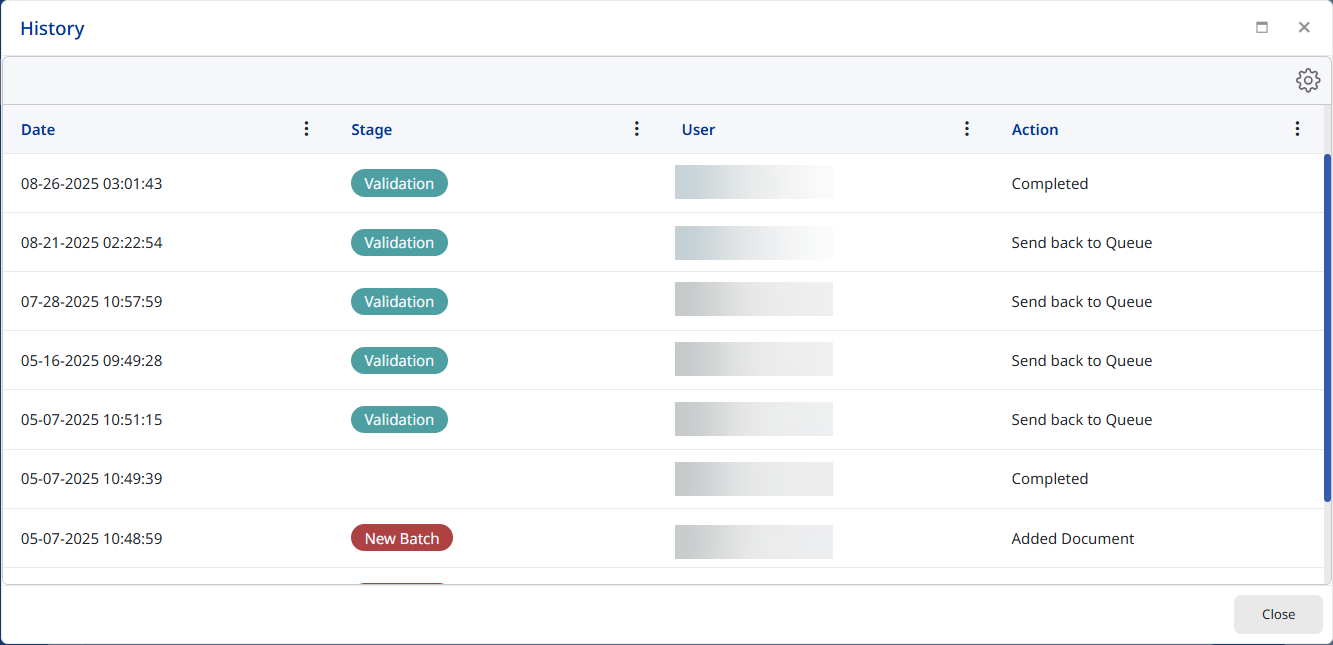
Task: Sort by the Stage column header
Action: 371,130
